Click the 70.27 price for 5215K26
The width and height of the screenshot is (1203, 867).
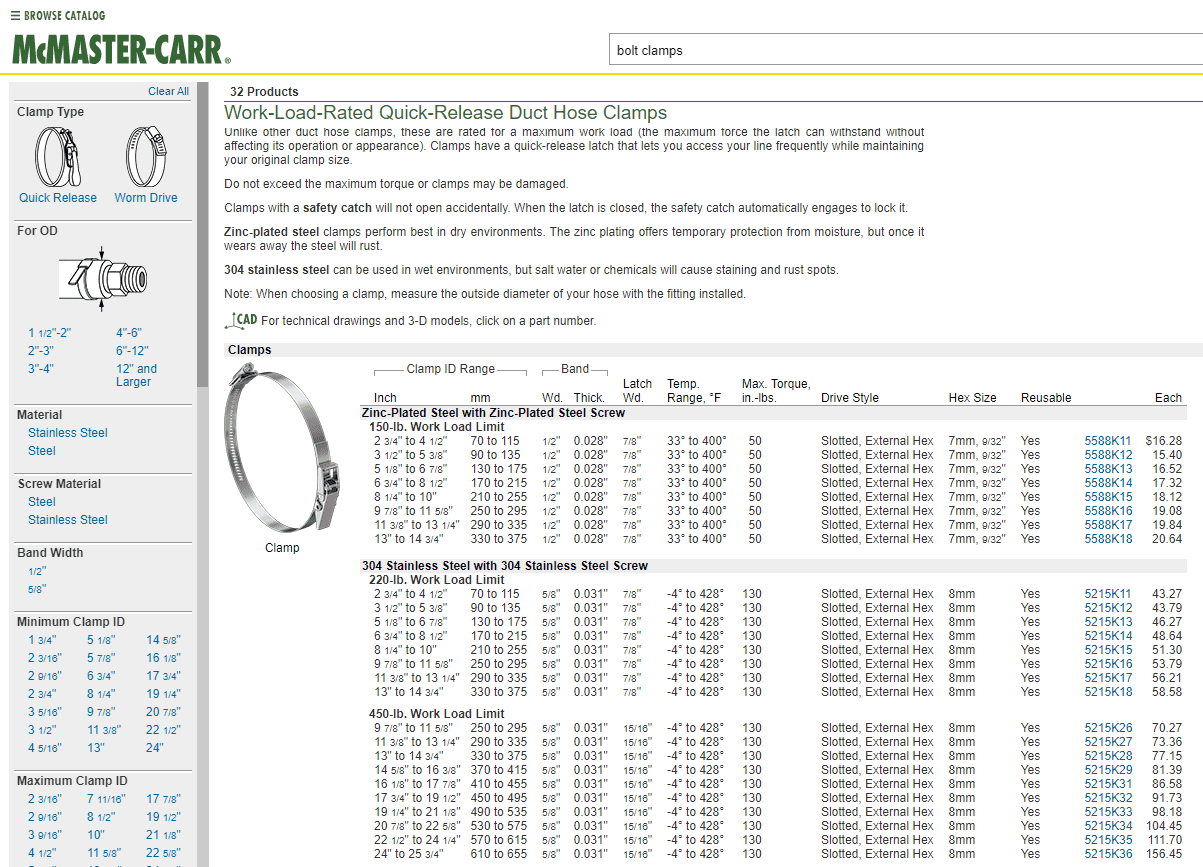point(1167,728)
